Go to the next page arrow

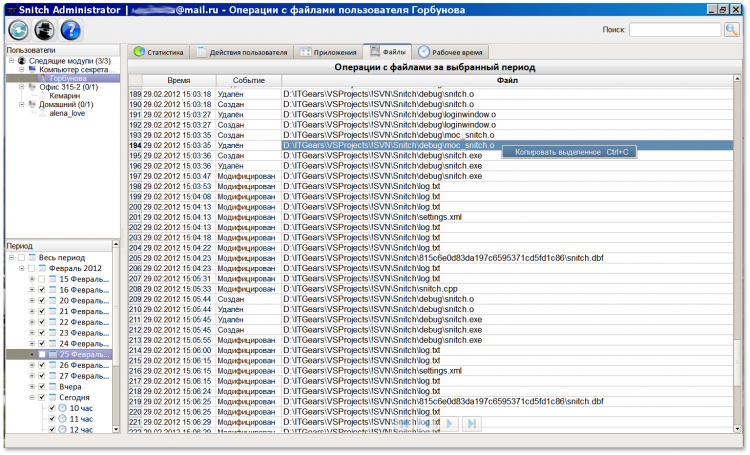(449, 423)
